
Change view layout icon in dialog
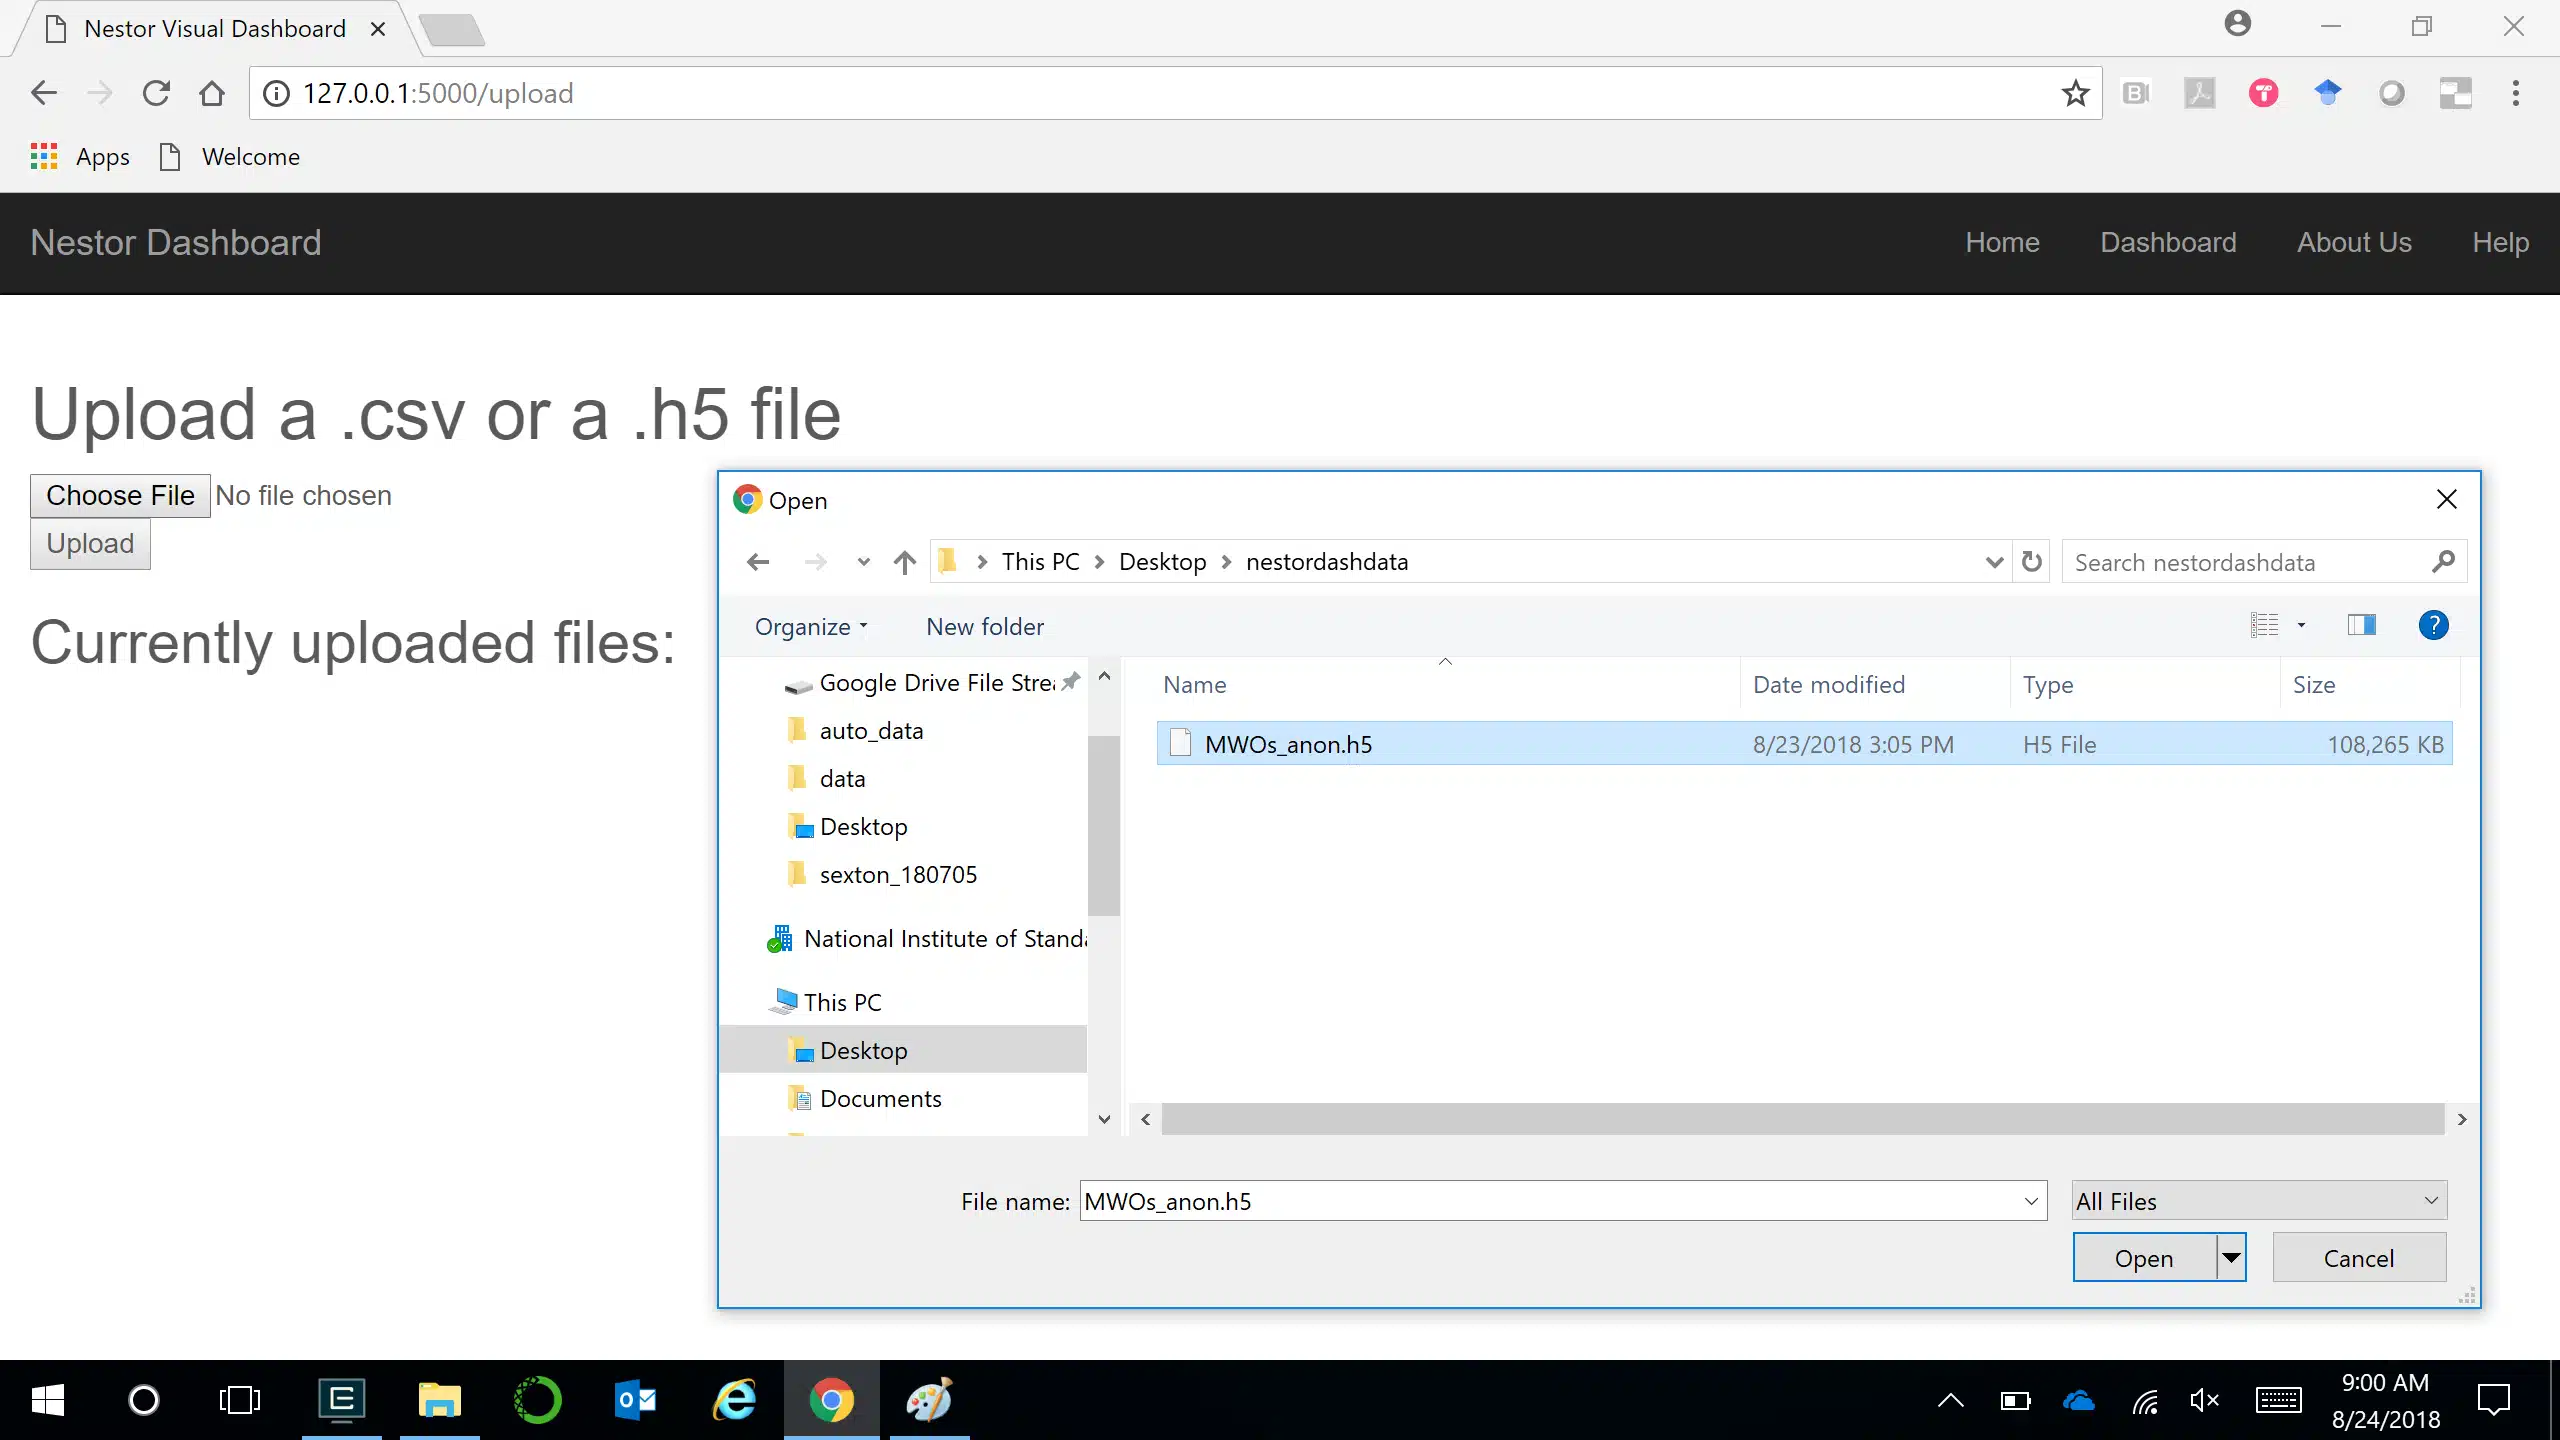[2265, 625]
